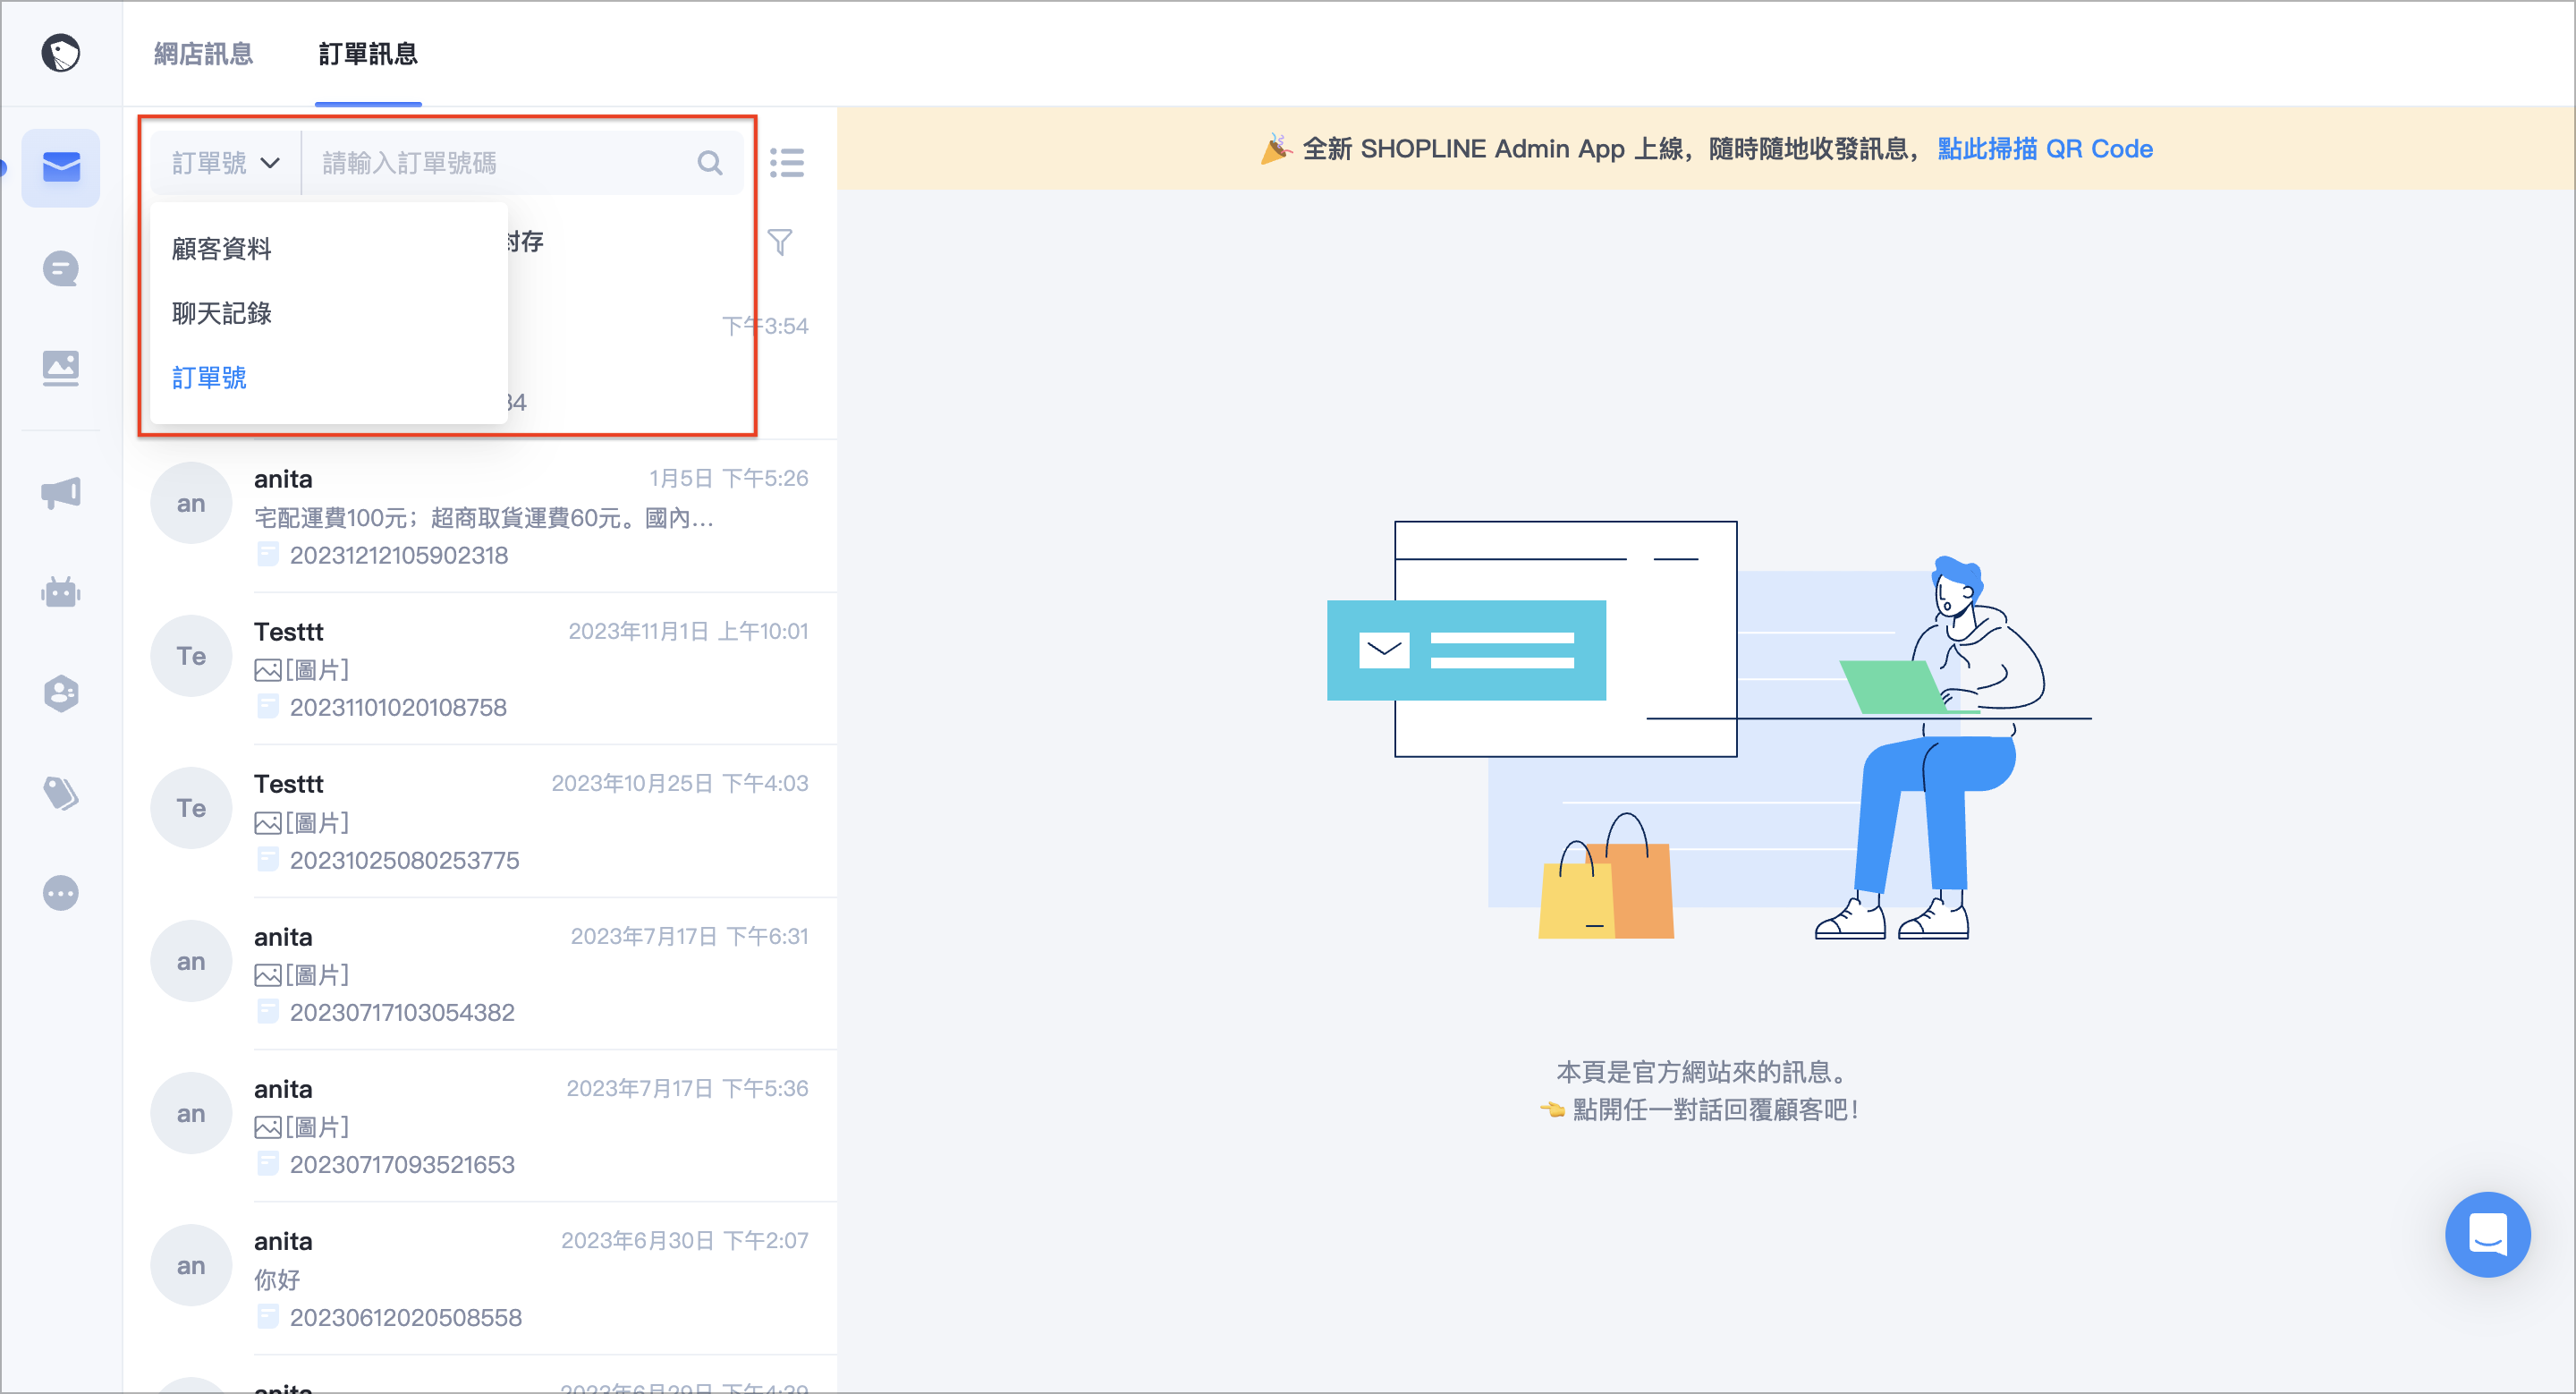Click order number 20230717103054382
2576x1394 pixels.
[x=402, y=1012]
